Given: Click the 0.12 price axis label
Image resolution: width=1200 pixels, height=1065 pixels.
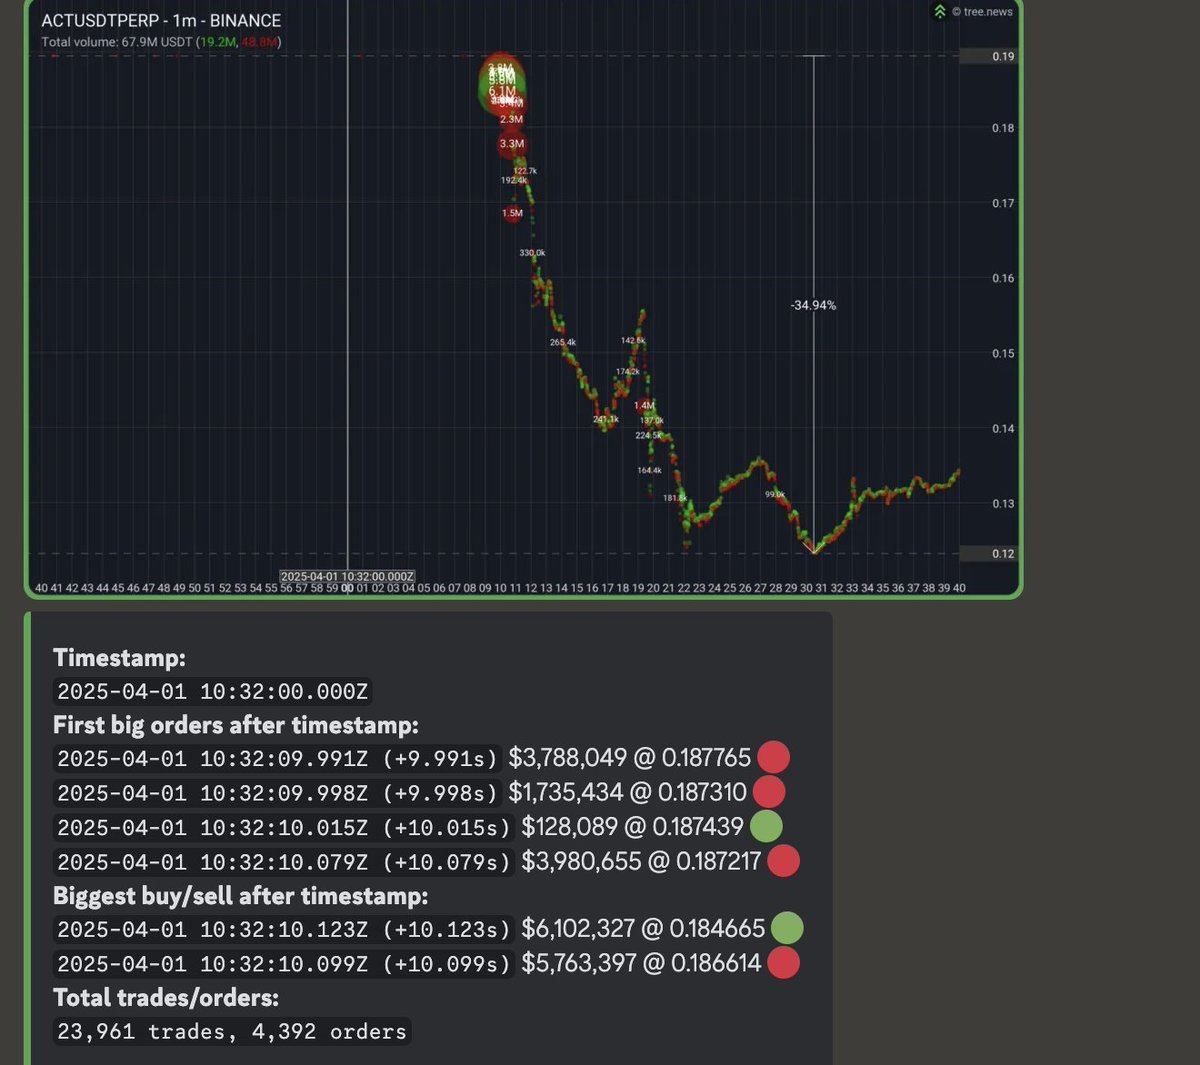Looking at the screenshot, I should tap(1003, 553).
